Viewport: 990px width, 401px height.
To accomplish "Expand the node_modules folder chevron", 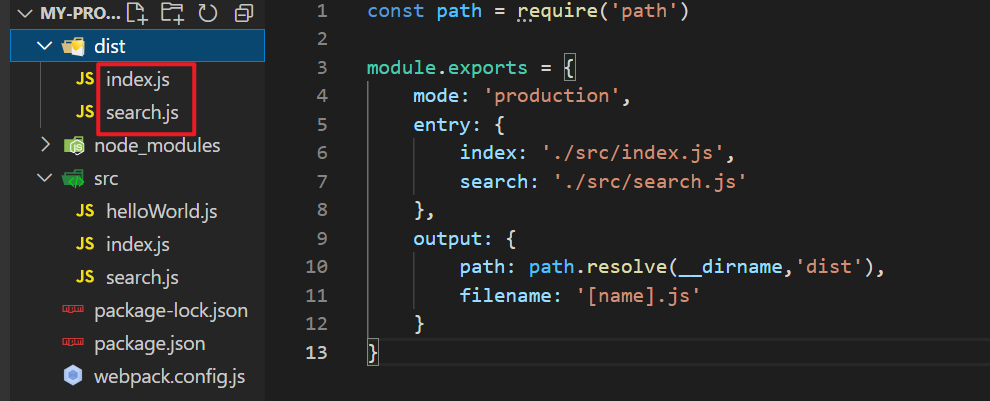I will tap(44, 145).
